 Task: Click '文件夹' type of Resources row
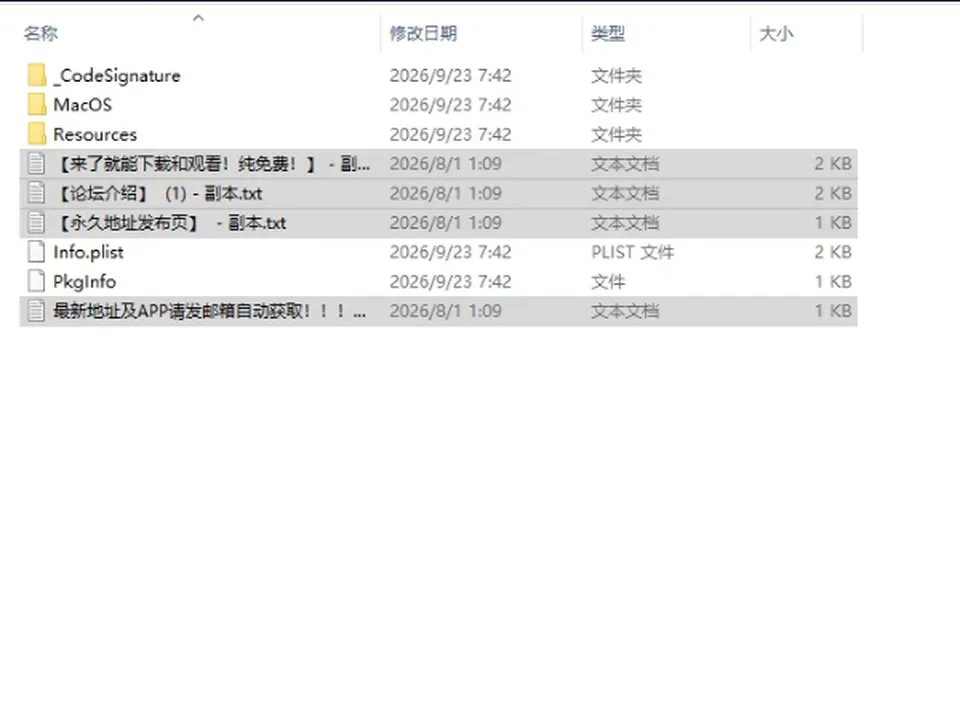pyautogui.click(x=616, y=134)
